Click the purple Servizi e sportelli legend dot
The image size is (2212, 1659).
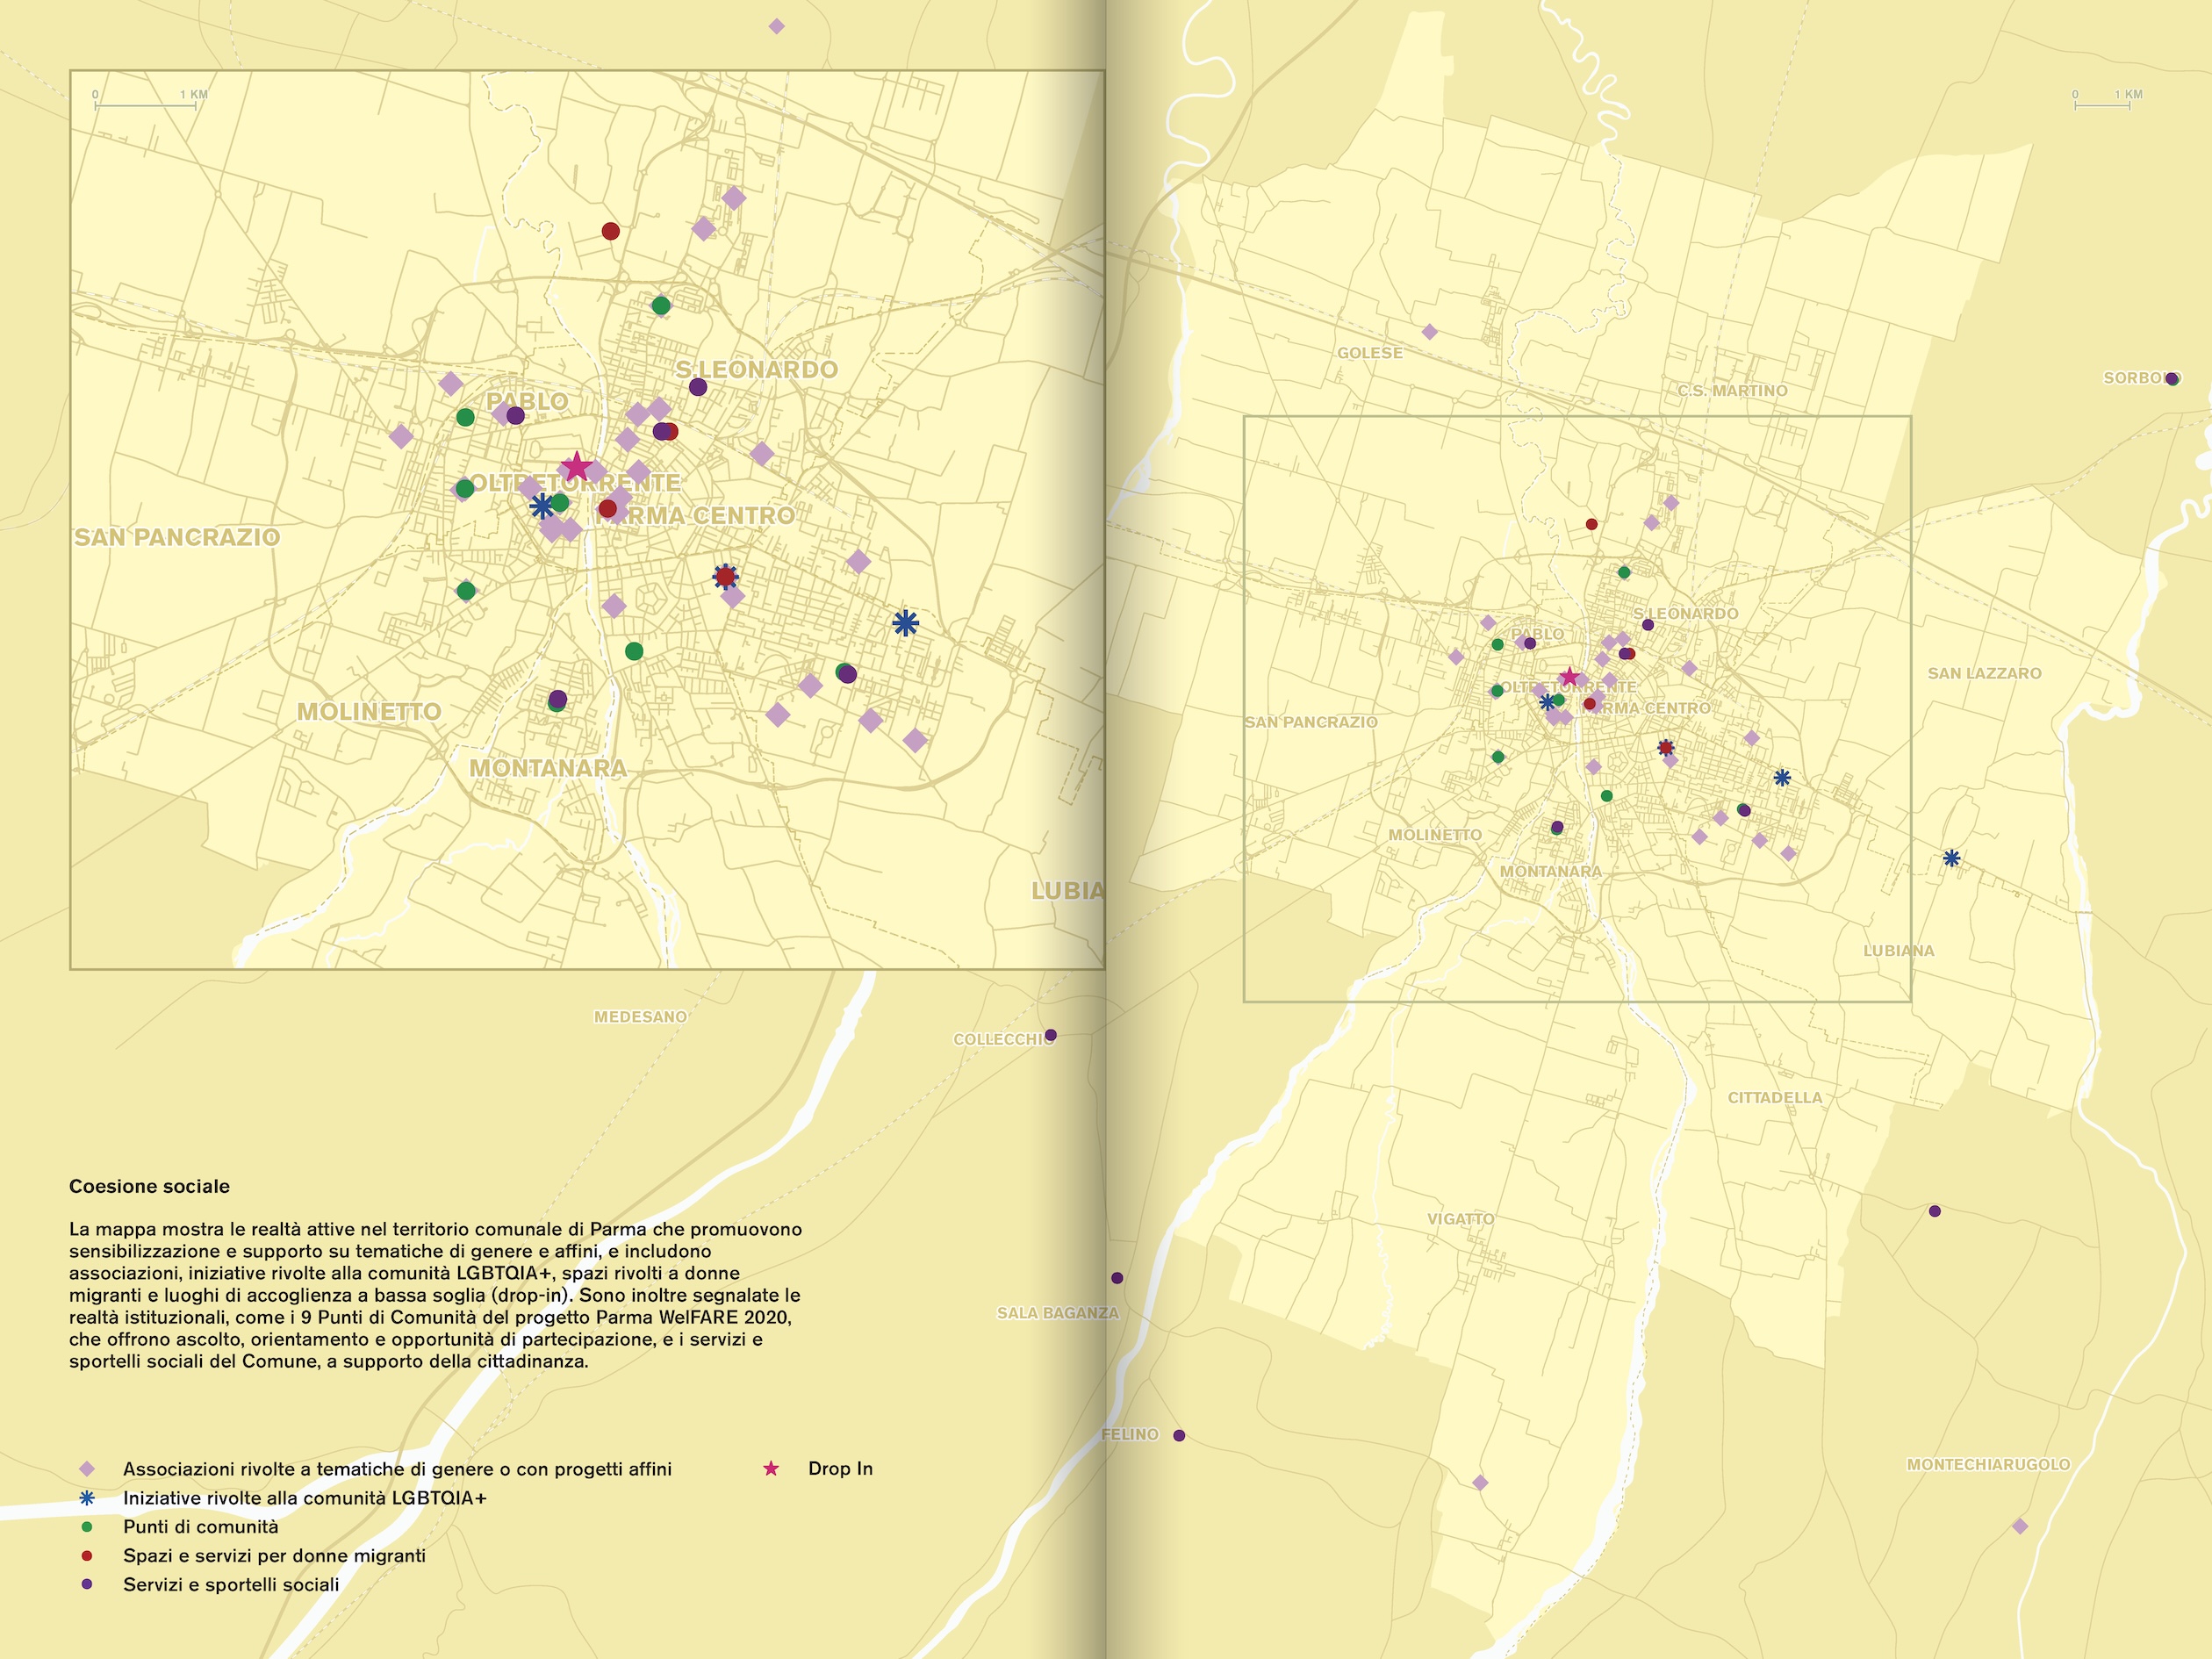point(87,1584)
